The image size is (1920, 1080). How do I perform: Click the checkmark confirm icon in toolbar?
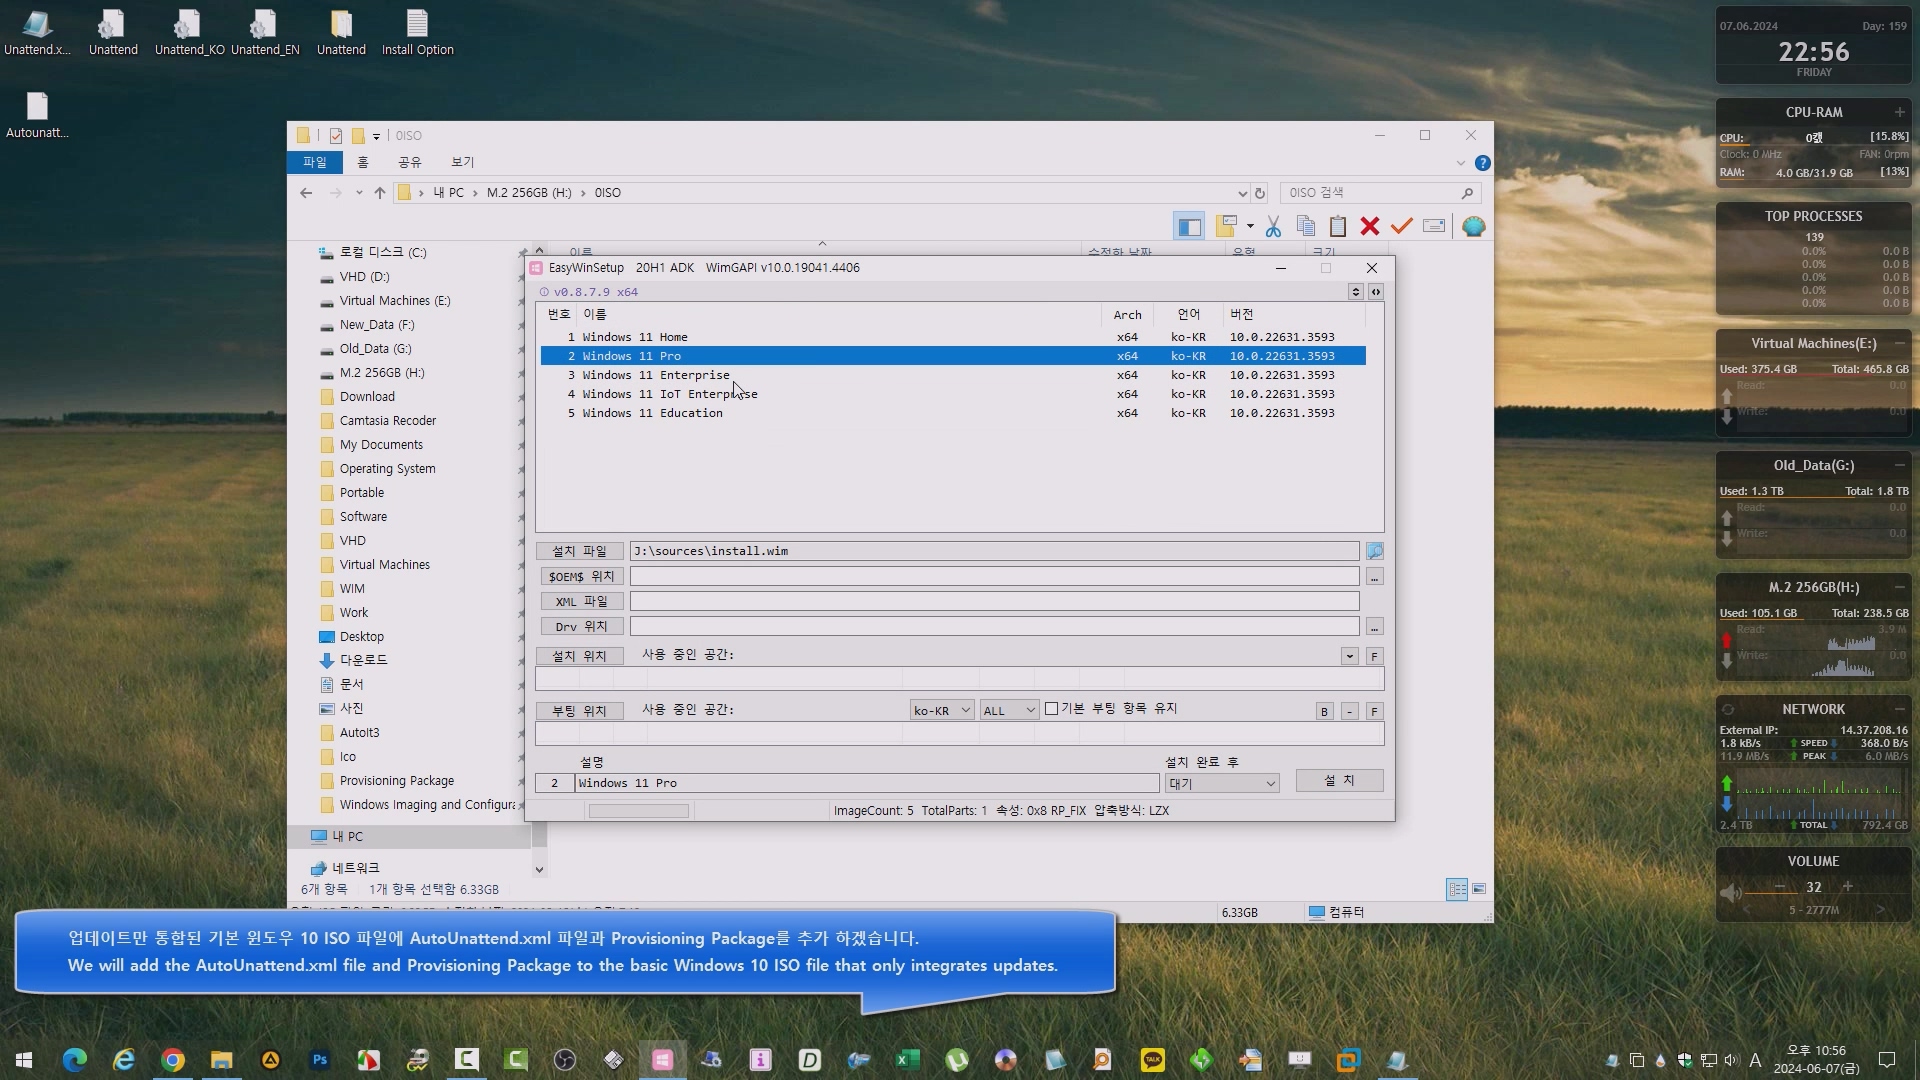pos(1402,225)
